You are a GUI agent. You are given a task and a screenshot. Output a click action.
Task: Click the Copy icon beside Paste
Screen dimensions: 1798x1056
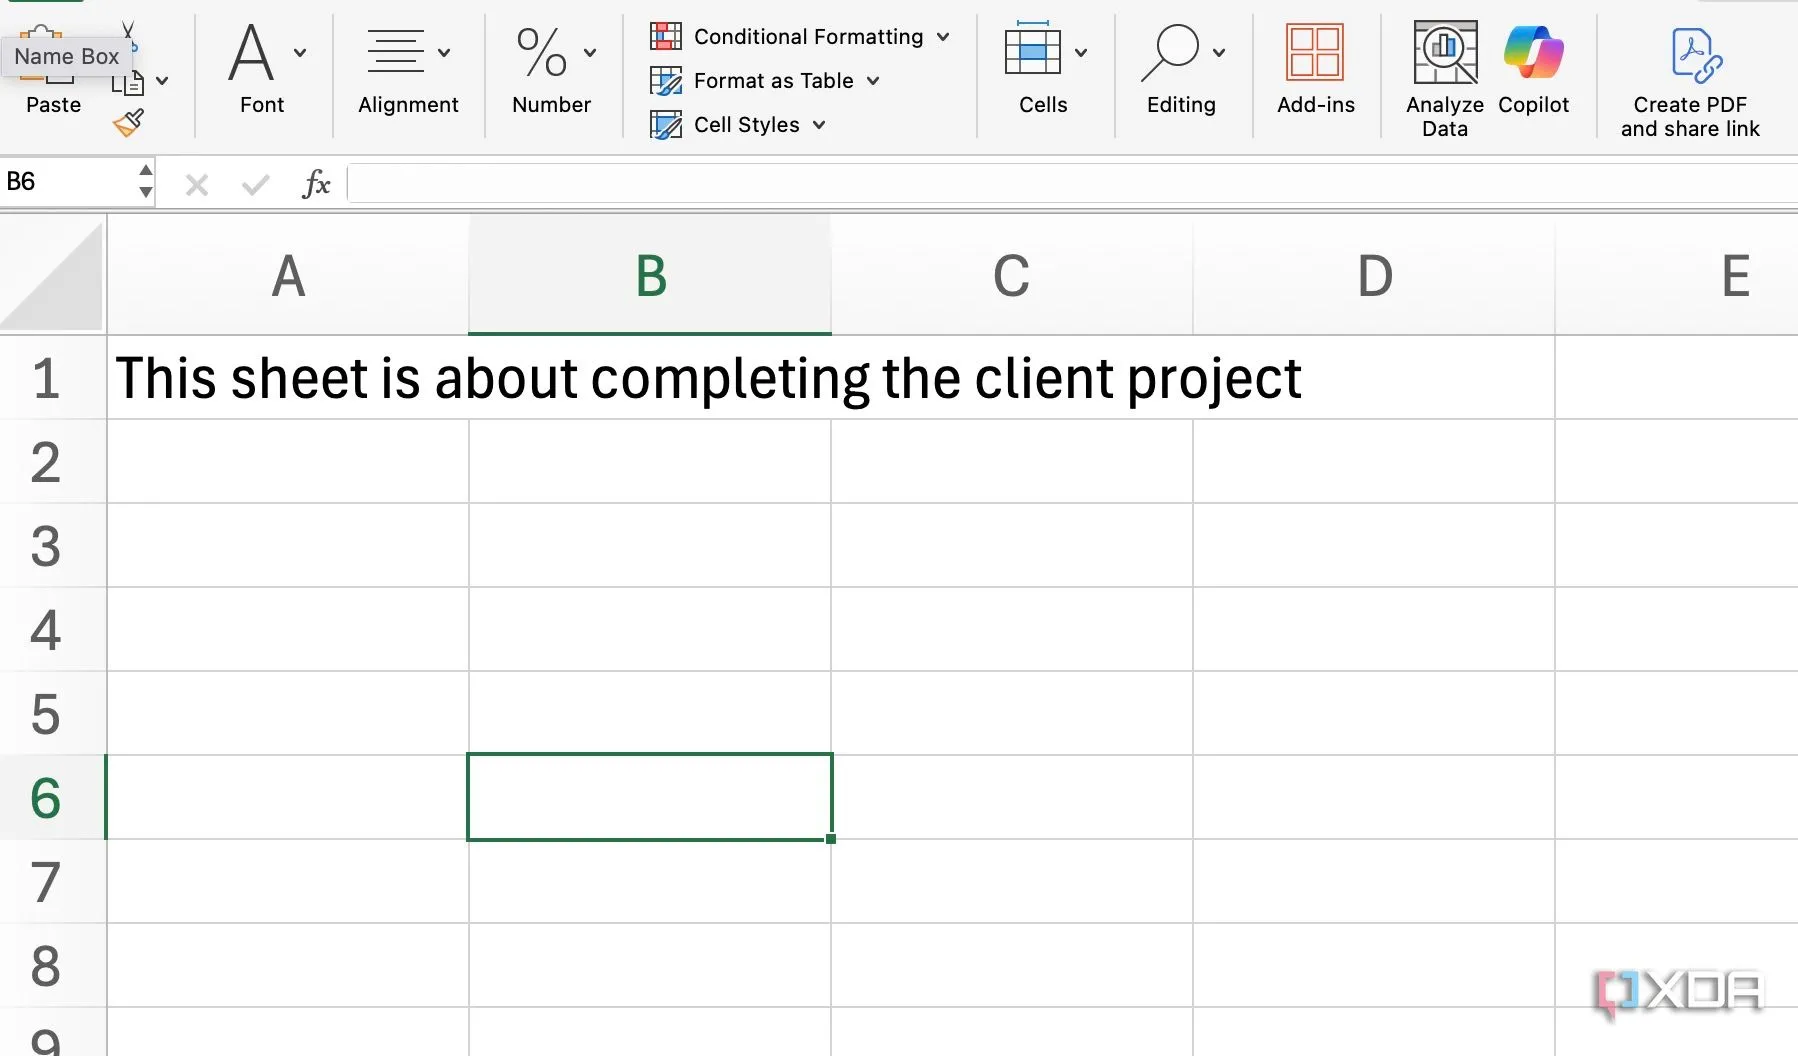[129, 83]
